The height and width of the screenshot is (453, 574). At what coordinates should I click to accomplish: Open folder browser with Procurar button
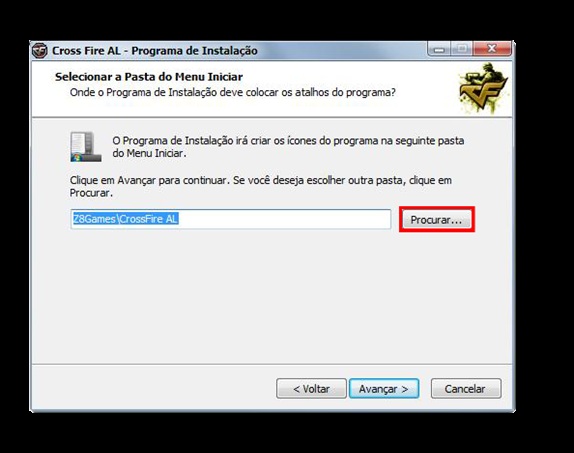pos(436,220)
